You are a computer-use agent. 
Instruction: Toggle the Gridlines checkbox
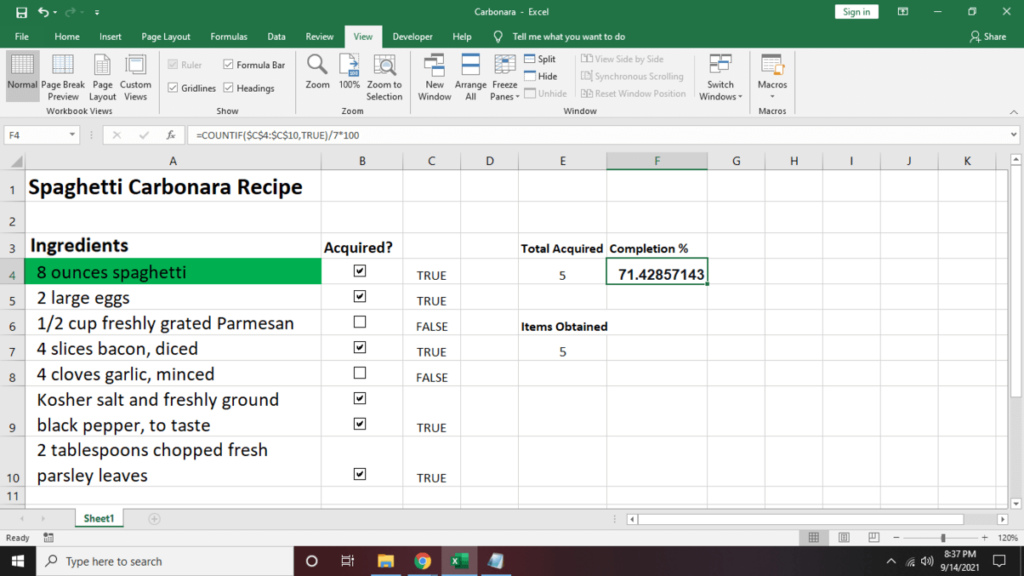point(172,88)
